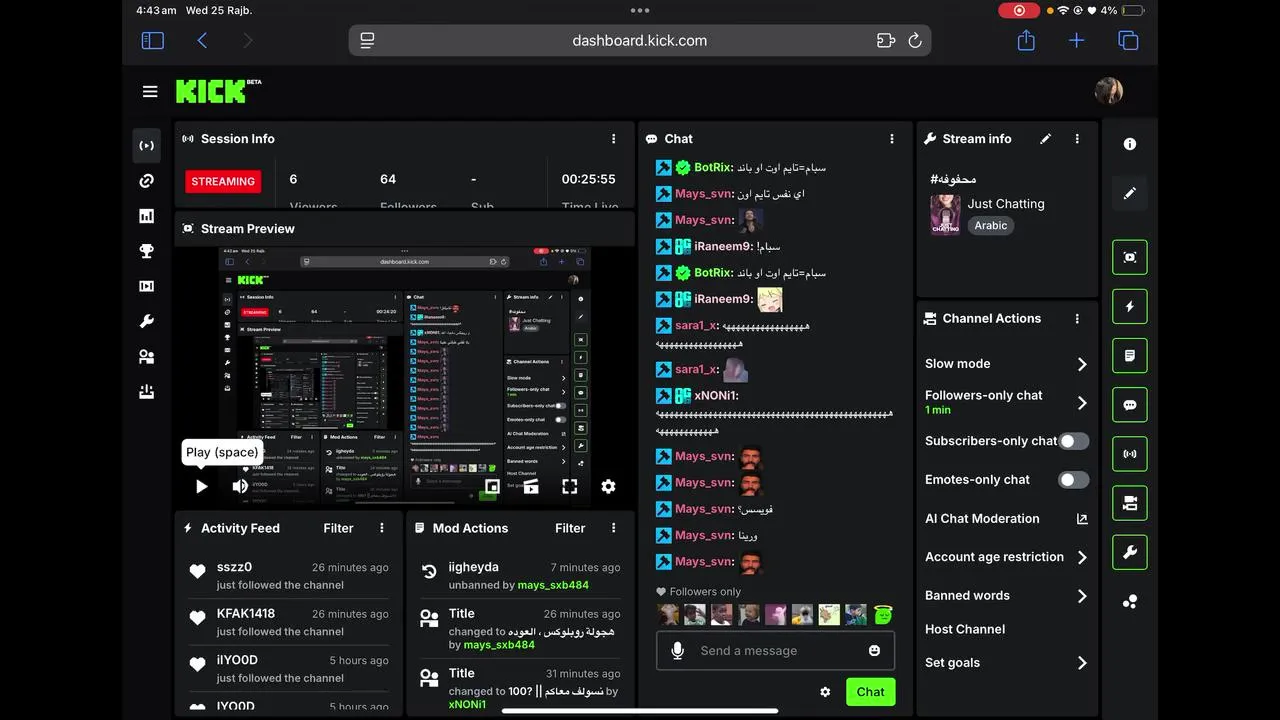Viewport: 1280px width, 720px height.
Task: Click the green Chat send button
Action: [870, 692]
